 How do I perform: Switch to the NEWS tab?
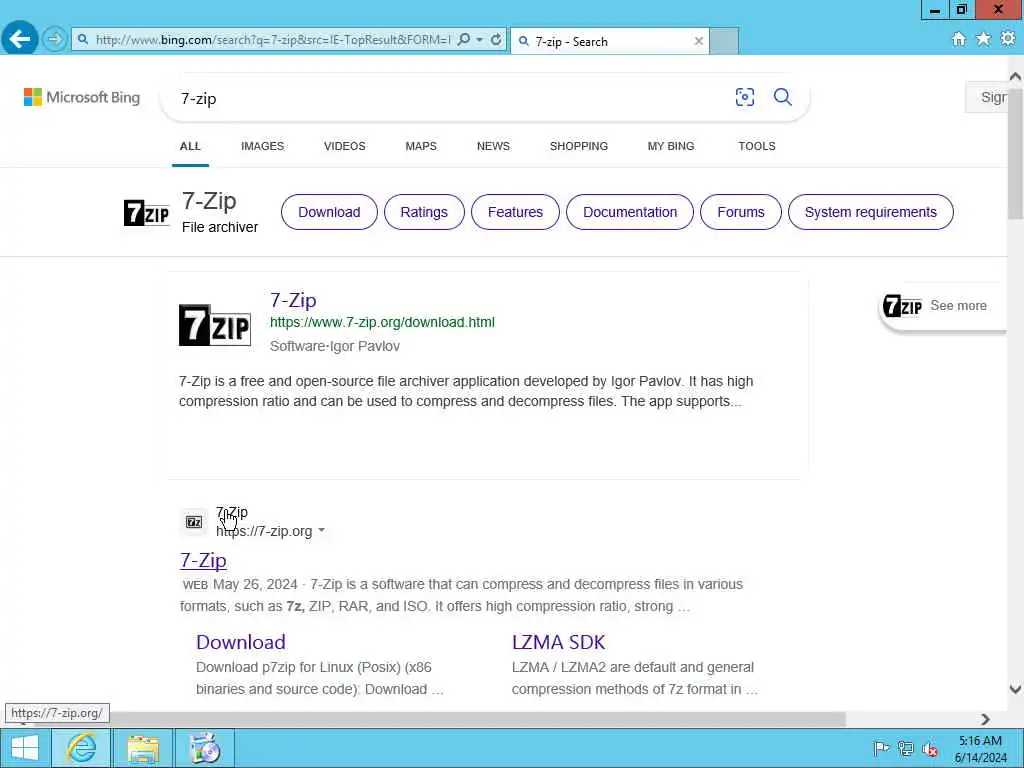tap(493, 146)
